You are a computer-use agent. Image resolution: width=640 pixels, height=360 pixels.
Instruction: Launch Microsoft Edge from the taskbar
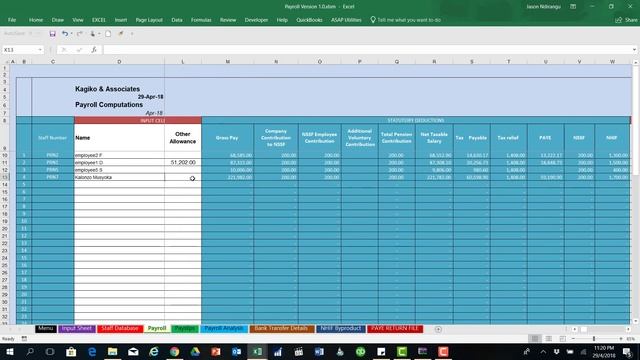click(x=92, y=351)
